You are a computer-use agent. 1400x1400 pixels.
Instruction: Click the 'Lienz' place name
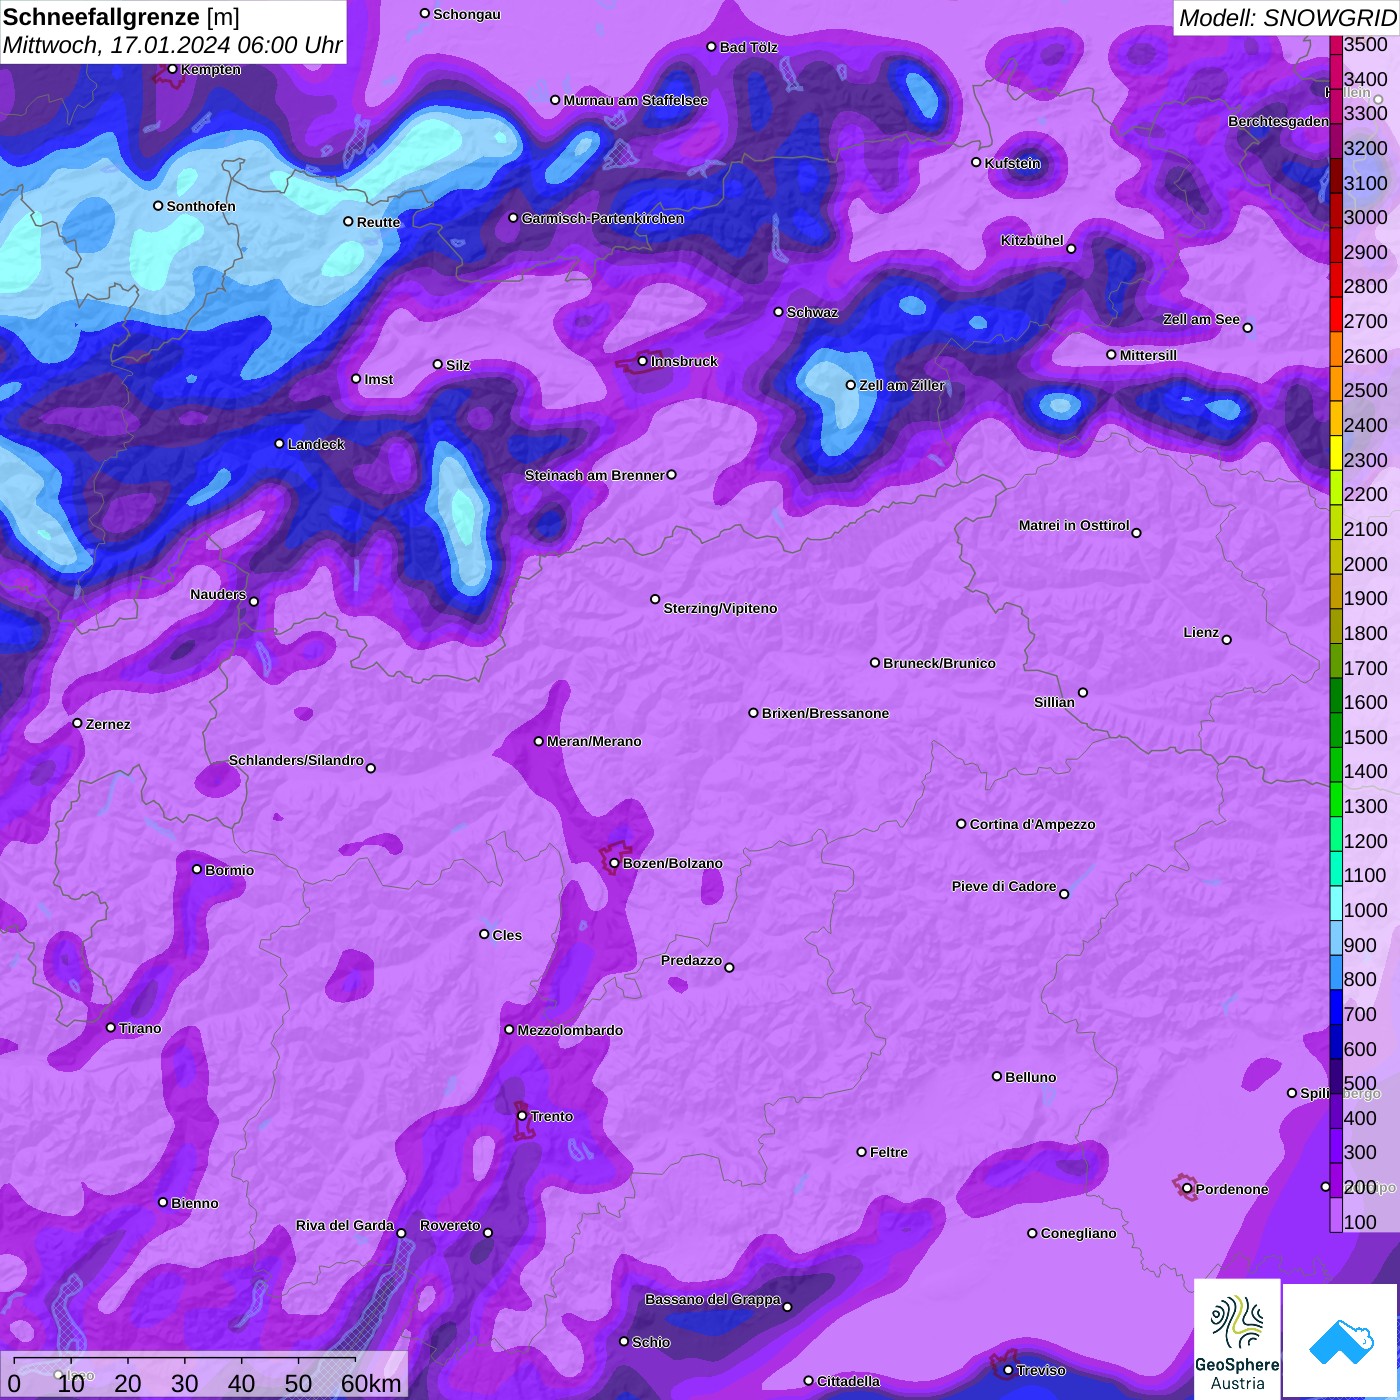coord(1201,632)
